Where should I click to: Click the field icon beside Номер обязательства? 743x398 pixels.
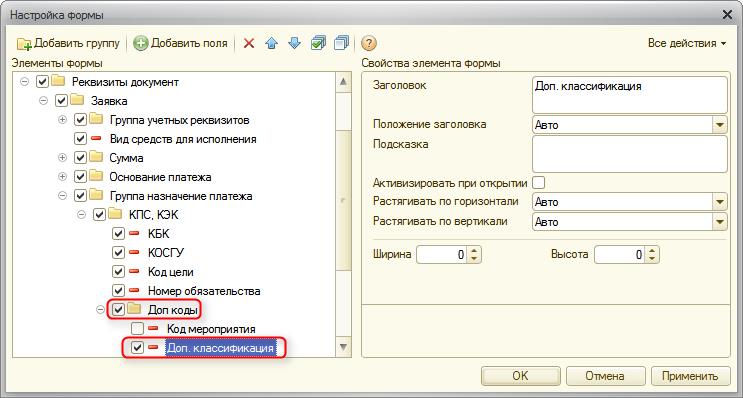134,290
